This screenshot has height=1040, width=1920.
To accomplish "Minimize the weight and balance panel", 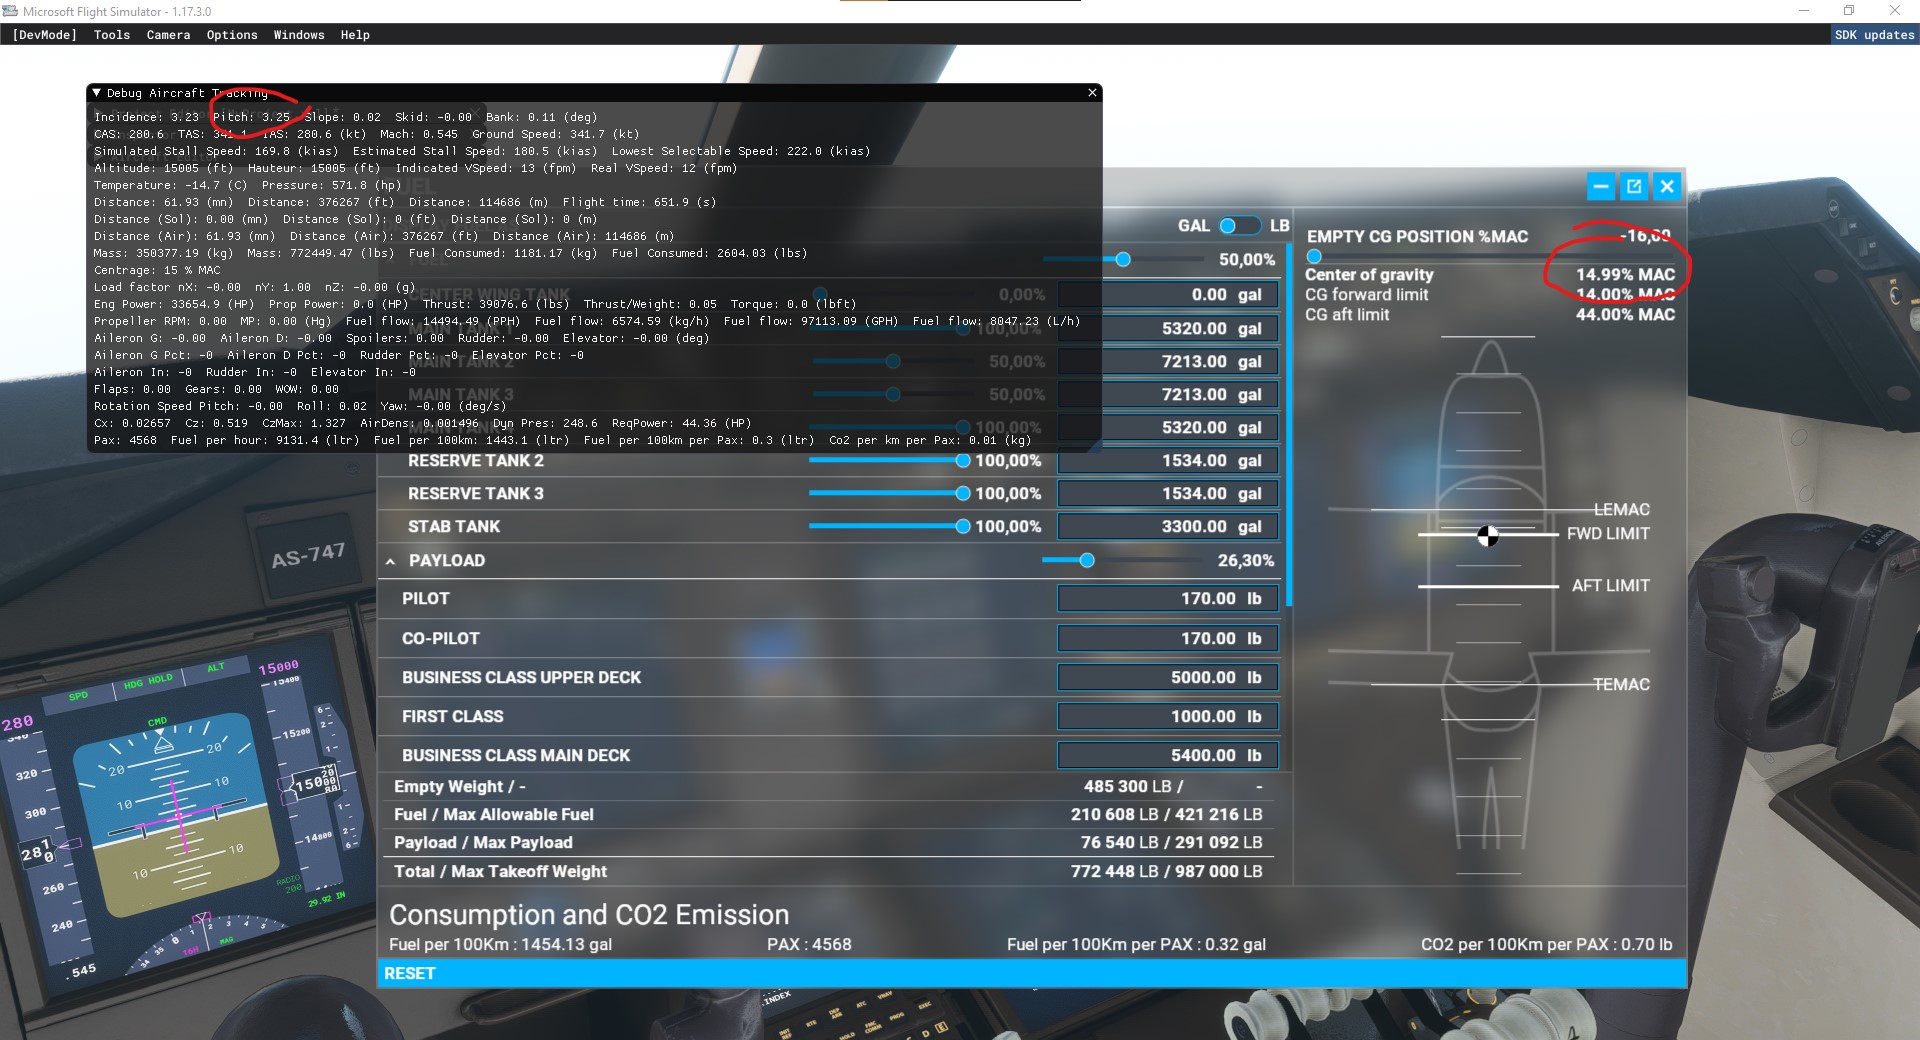I will (x=1601, y=186).
